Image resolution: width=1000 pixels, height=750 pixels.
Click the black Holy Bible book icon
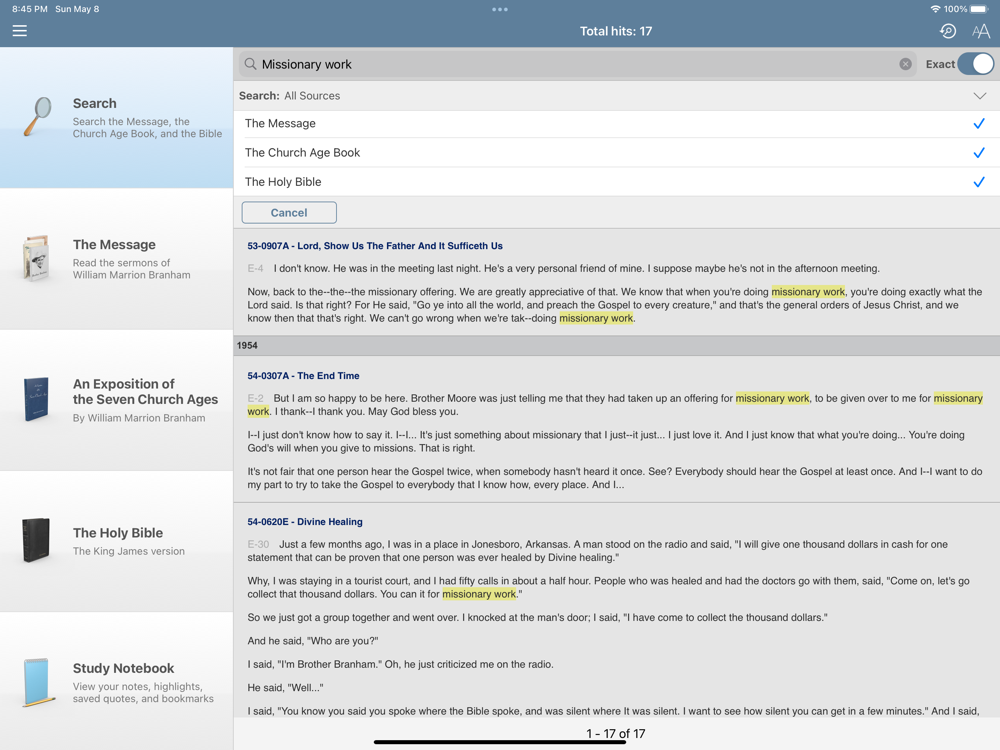pos(36,540)
